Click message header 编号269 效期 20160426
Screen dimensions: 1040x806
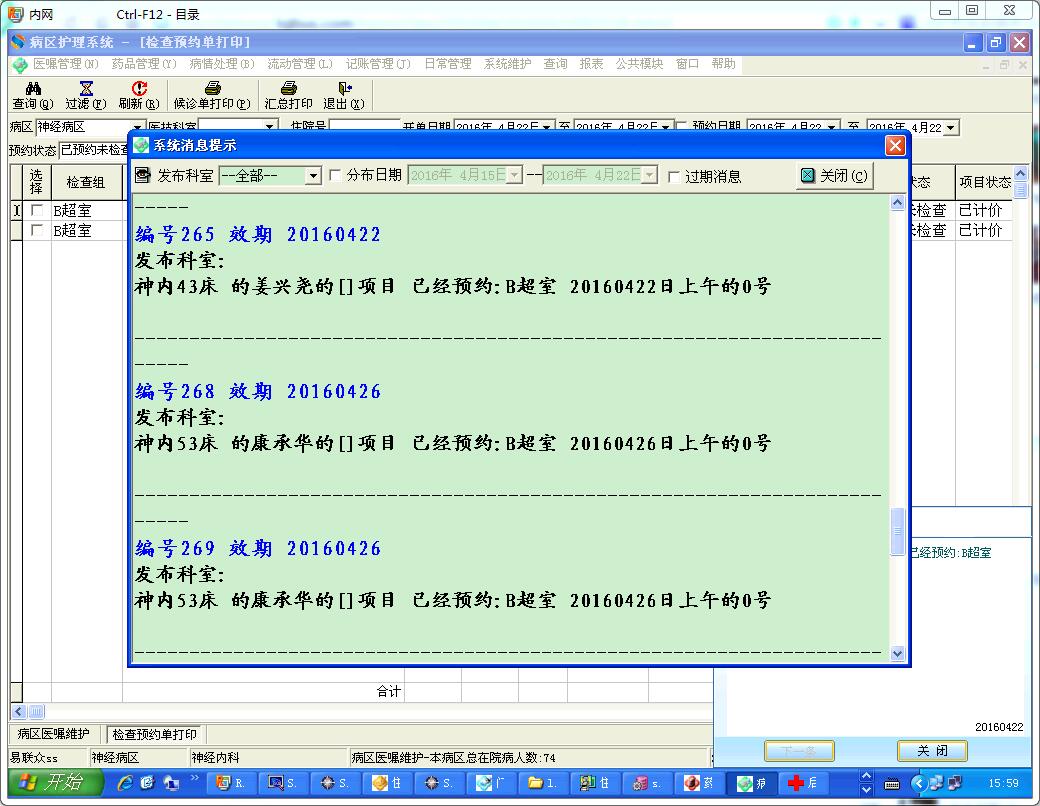(x=258, y=549)
